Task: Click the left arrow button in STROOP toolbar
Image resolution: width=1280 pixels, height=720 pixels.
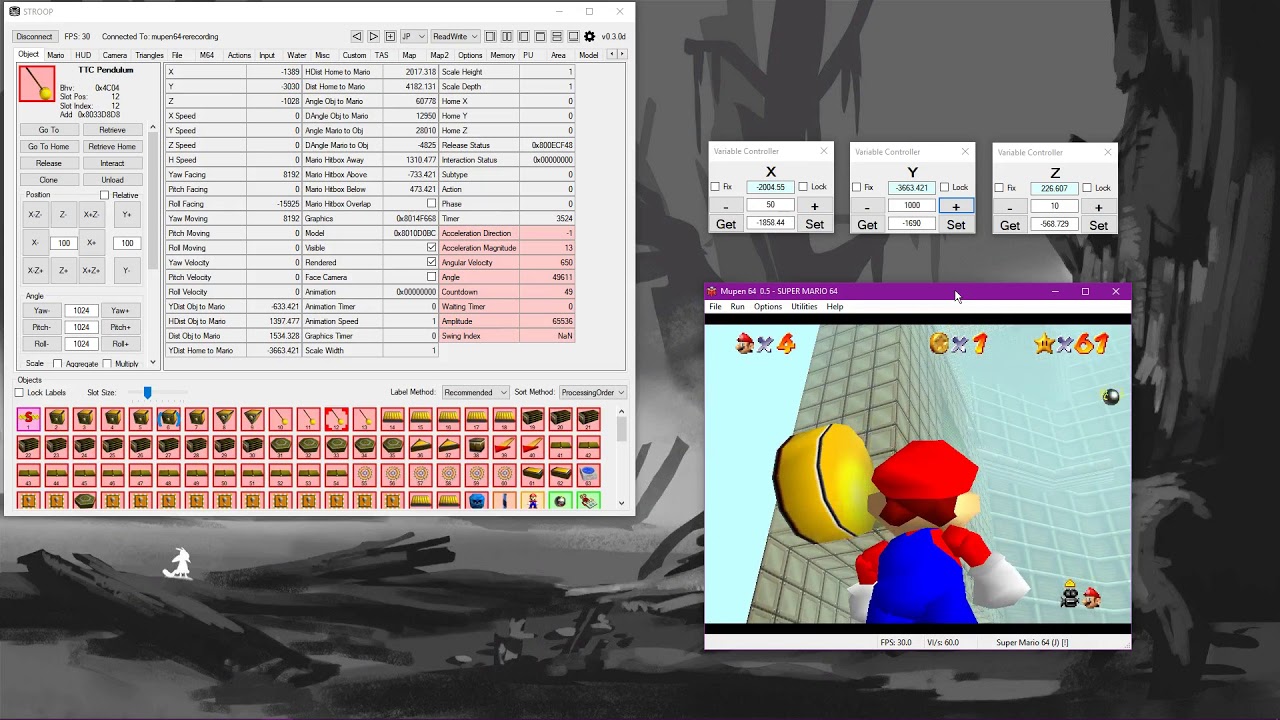Action: (357, 37)
